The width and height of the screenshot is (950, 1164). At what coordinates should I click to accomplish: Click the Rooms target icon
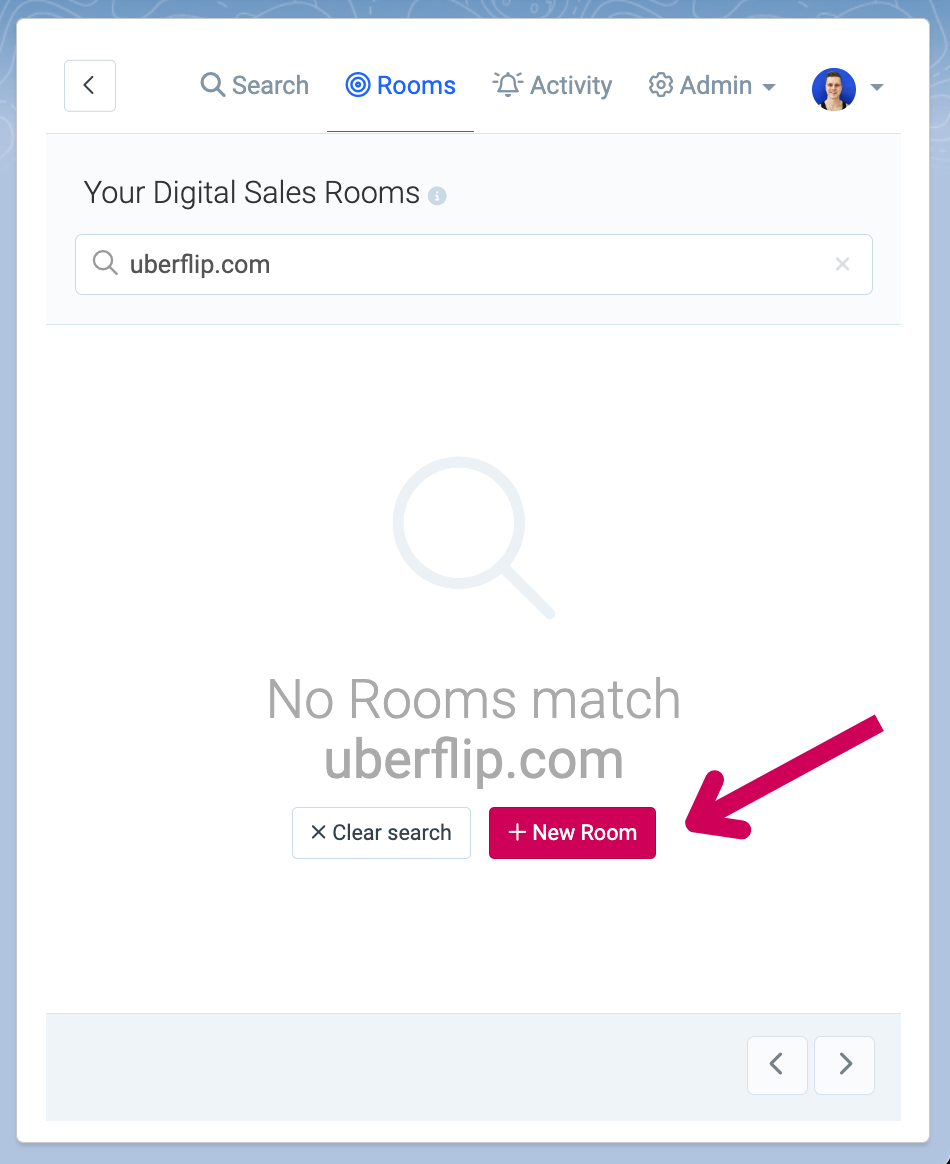358,85
